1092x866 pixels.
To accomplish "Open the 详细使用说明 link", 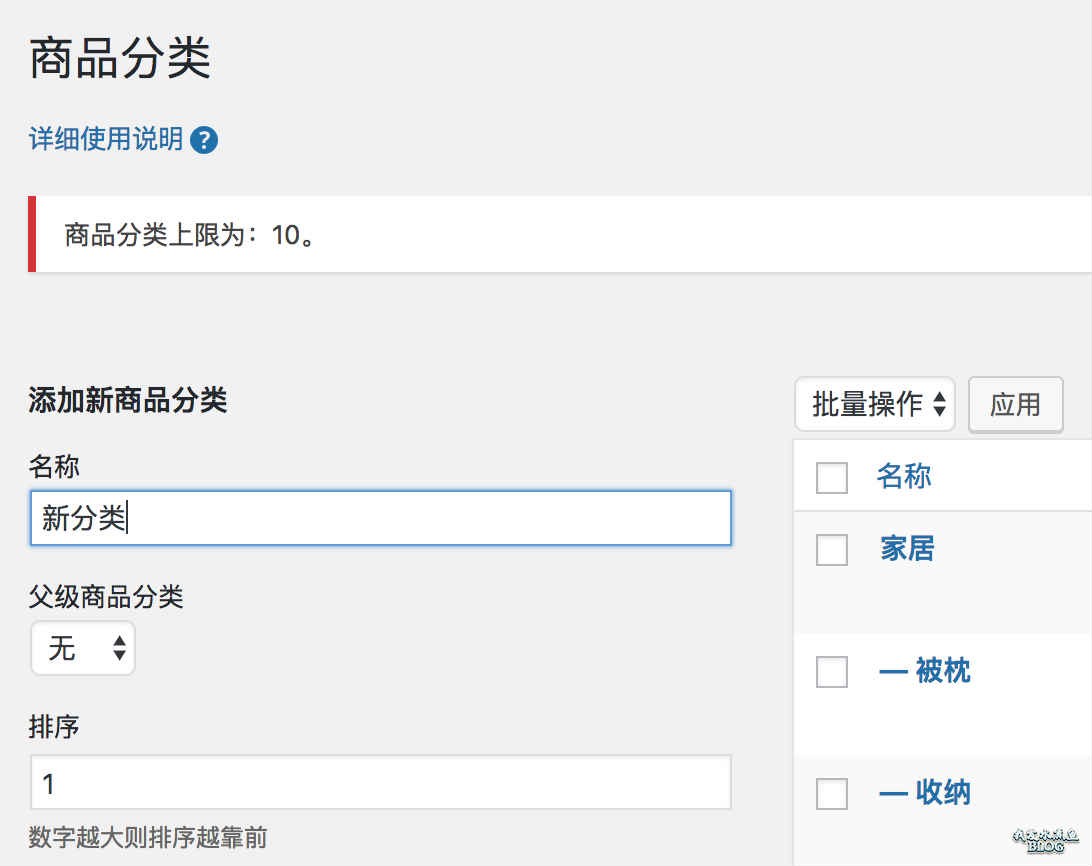I will click(x=106, y=139).
